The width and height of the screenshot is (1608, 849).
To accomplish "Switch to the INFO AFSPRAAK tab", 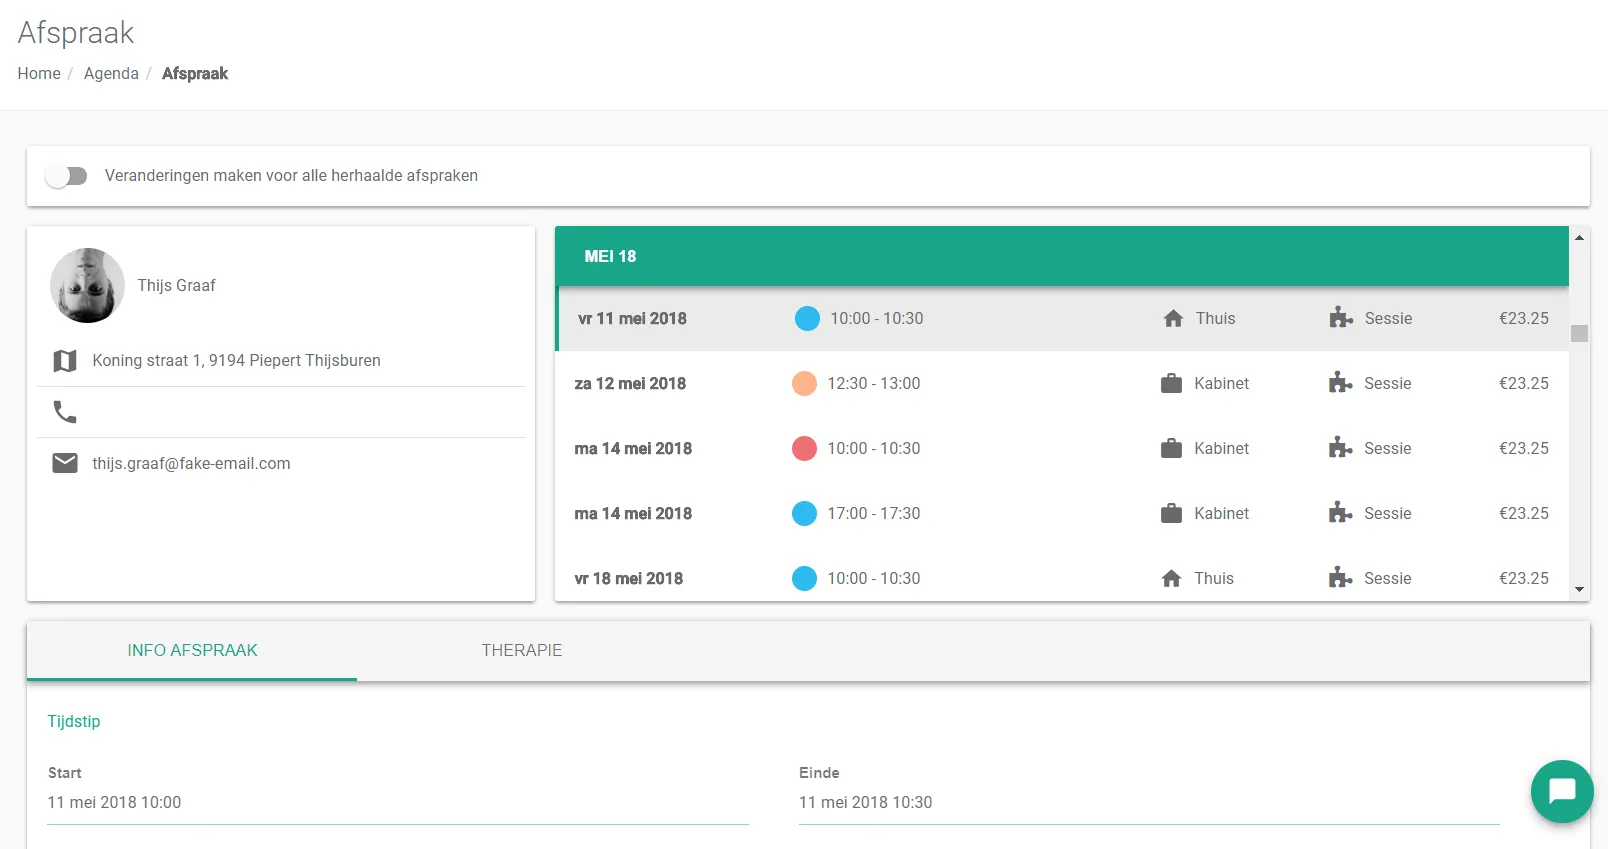I will coord(192,651).
